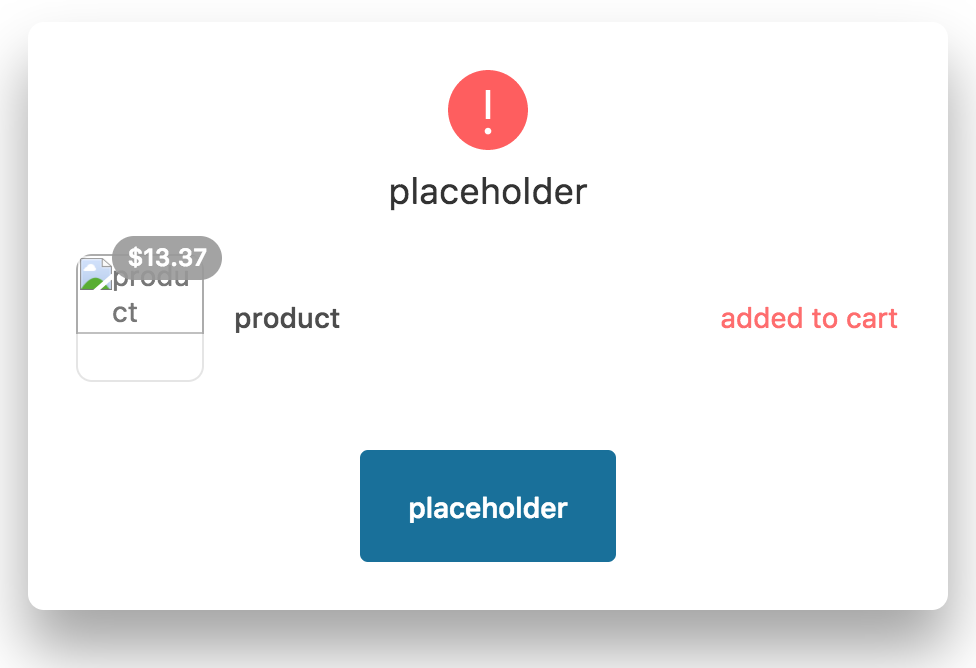Viewport: 976px width, 668px height.
Task: Select the $13.37 price badge
Action: click(167, 257)
